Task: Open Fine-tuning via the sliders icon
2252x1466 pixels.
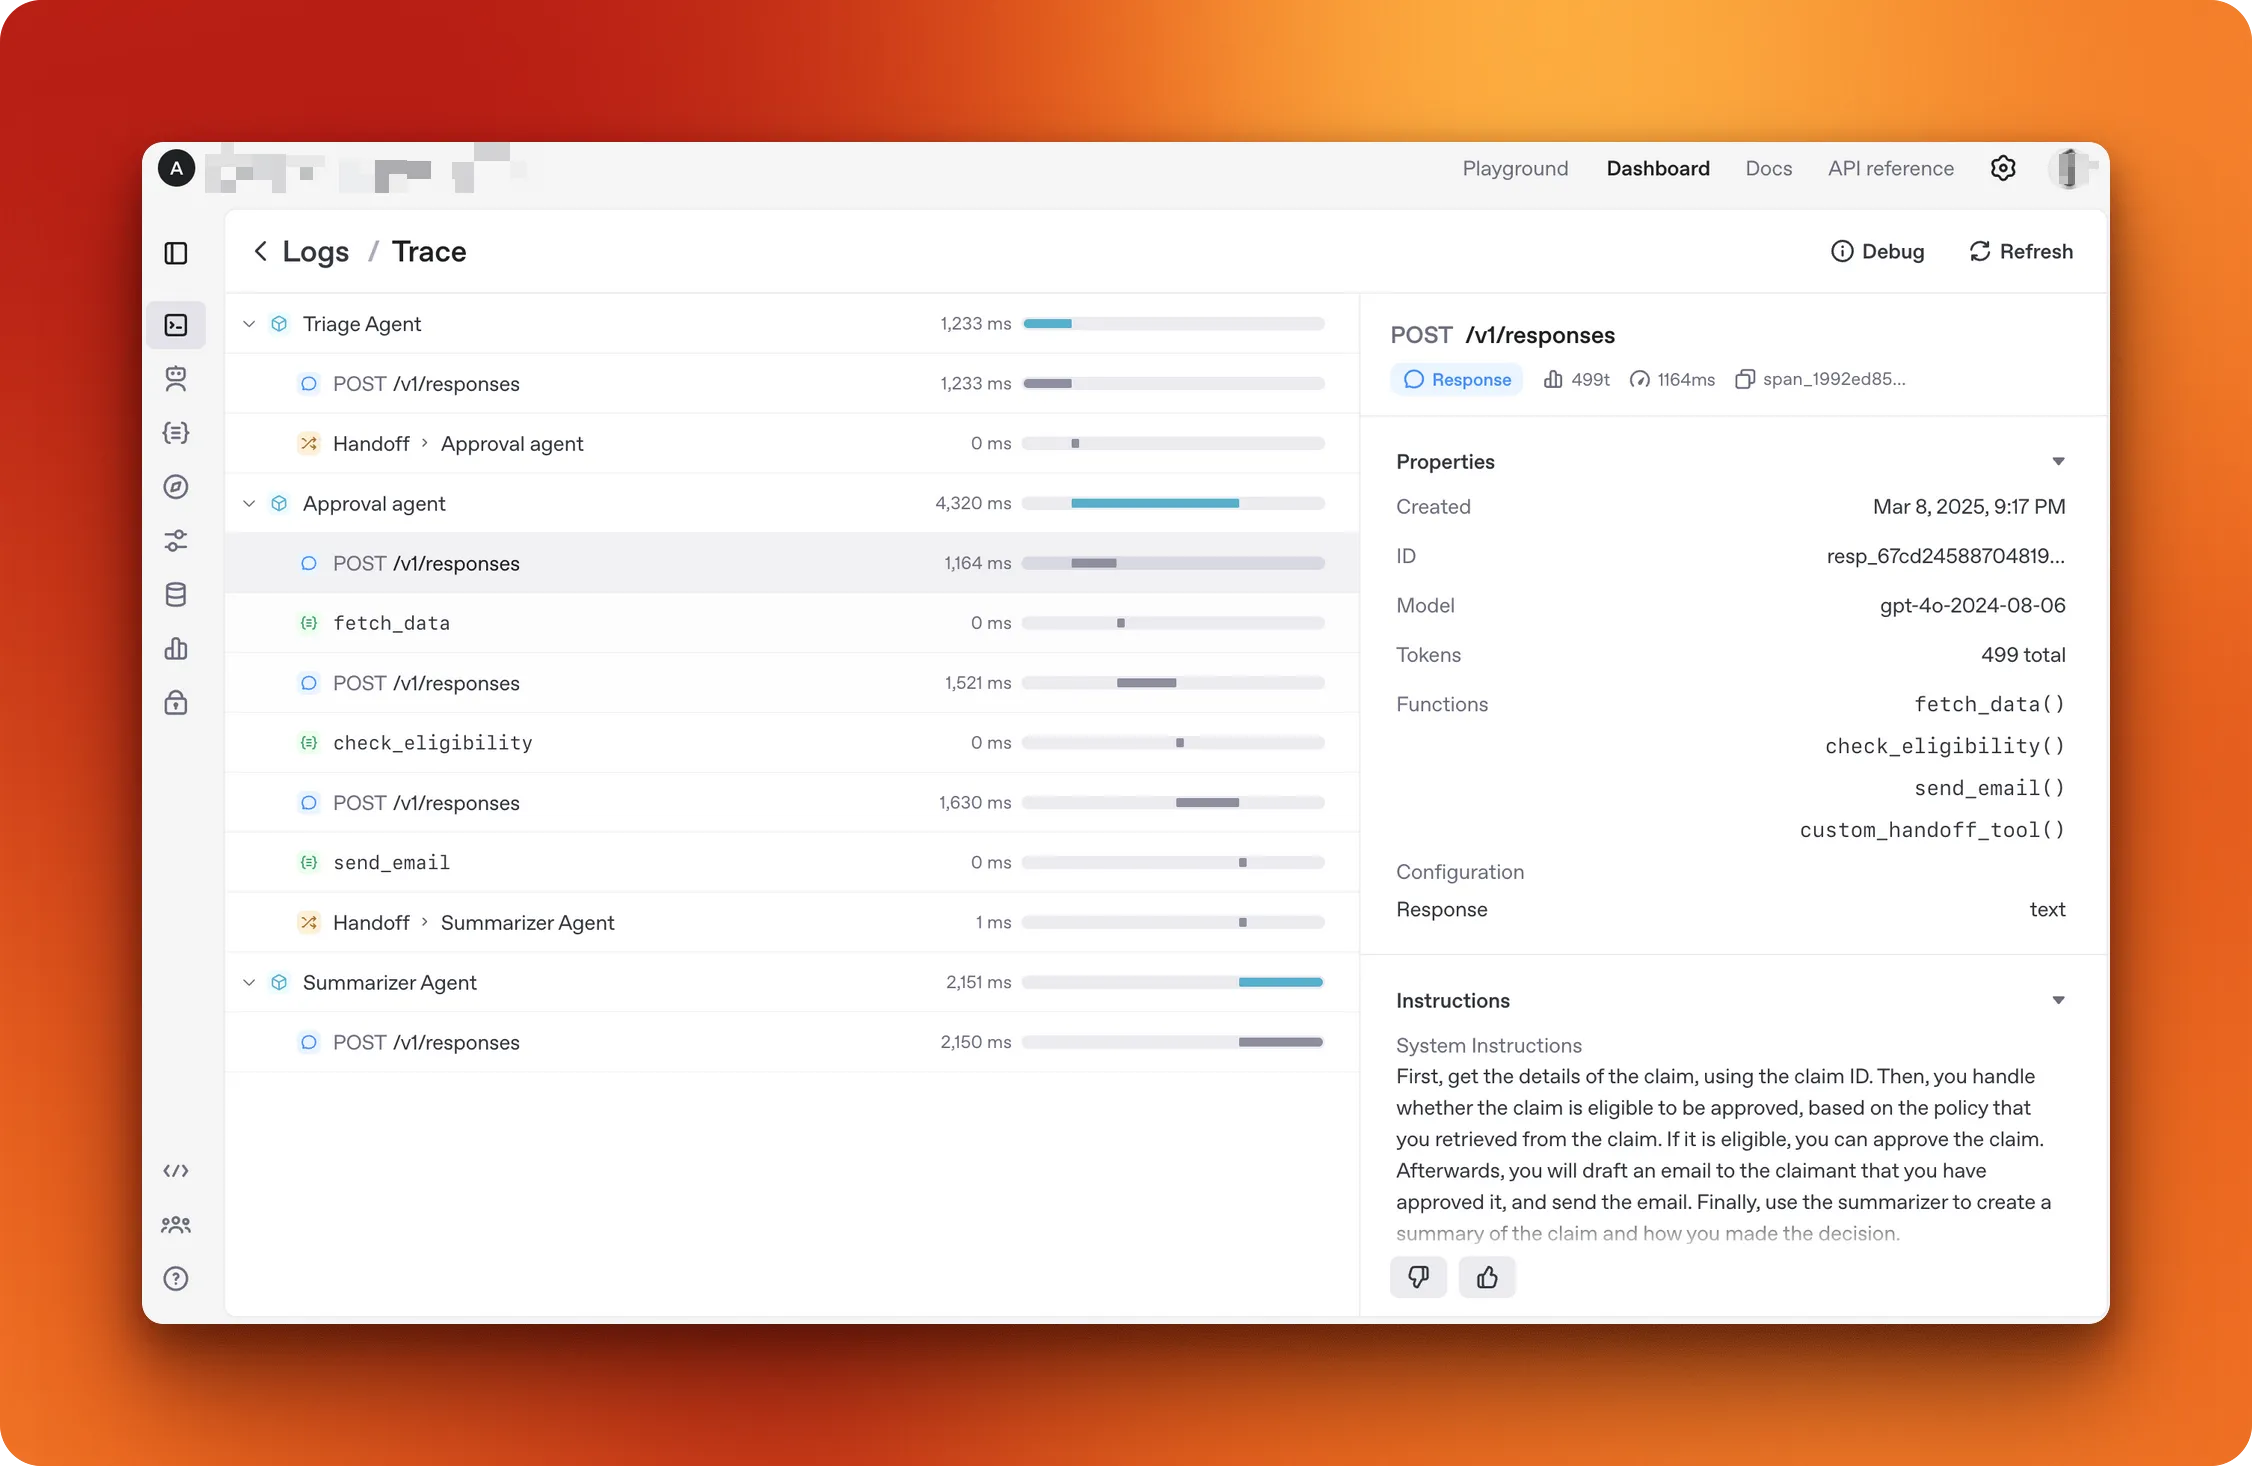Action: point(176,540)
